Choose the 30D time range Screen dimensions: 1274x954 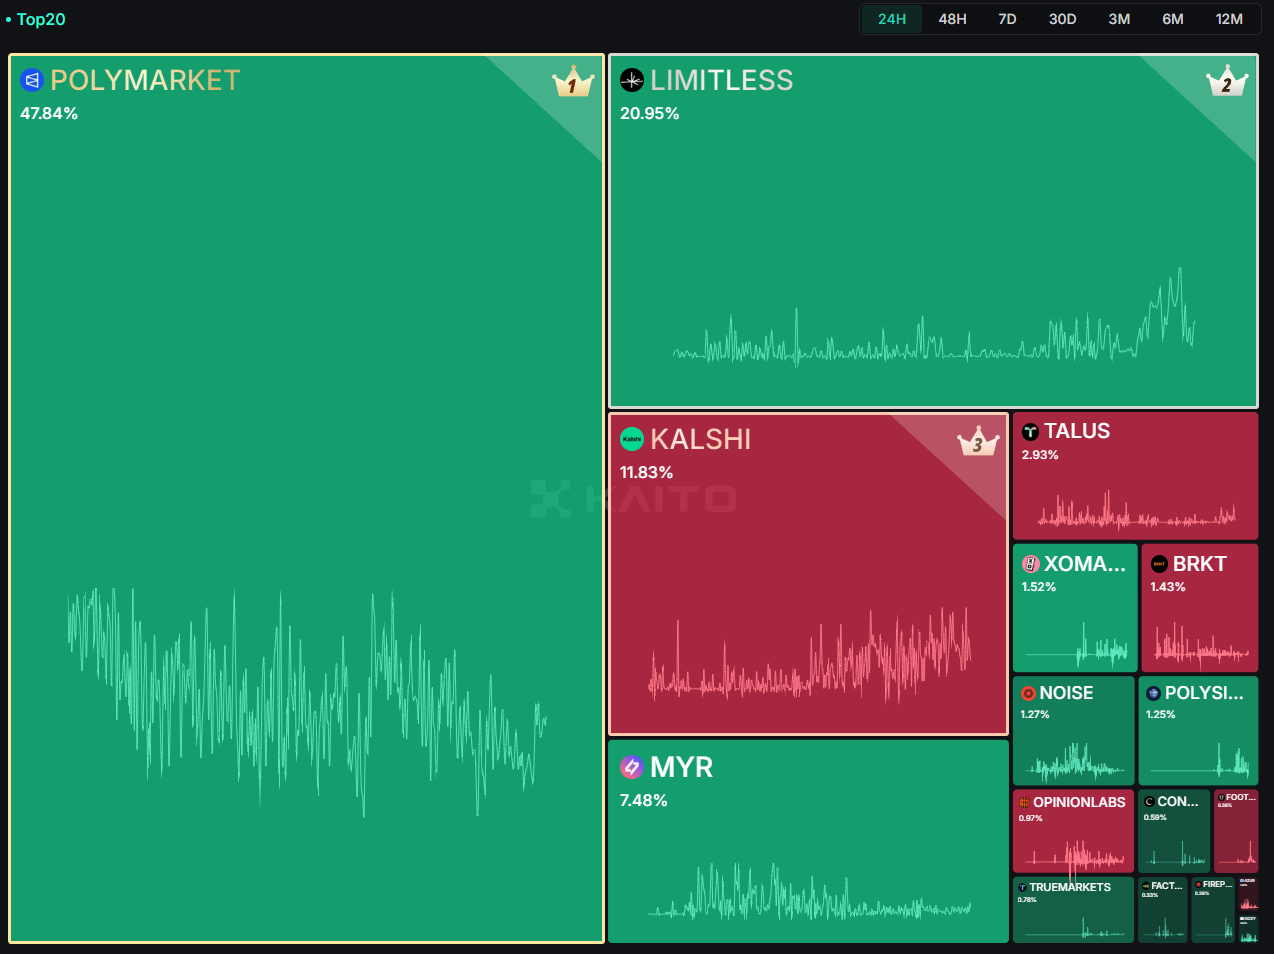[1062, 19]
